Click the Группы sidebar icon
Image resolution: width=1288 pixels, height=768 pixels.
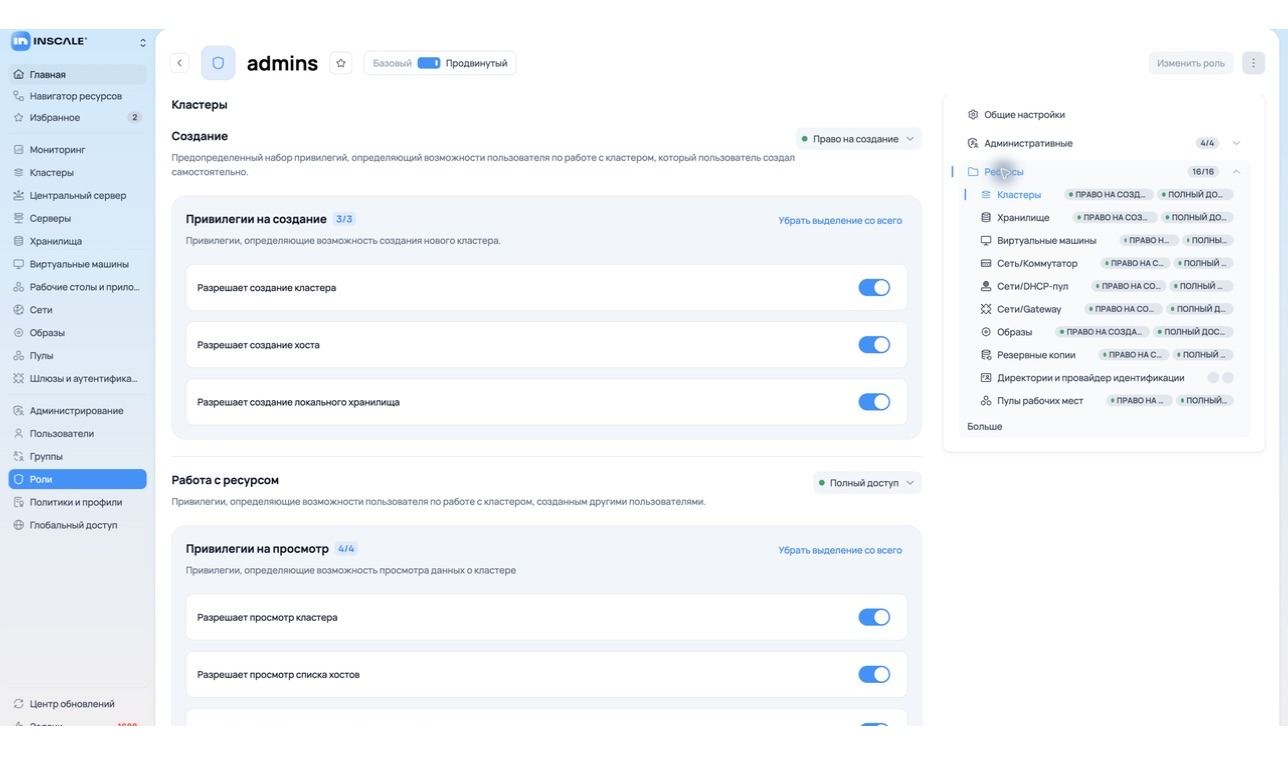pyautogui.click(x=19, y=457)
